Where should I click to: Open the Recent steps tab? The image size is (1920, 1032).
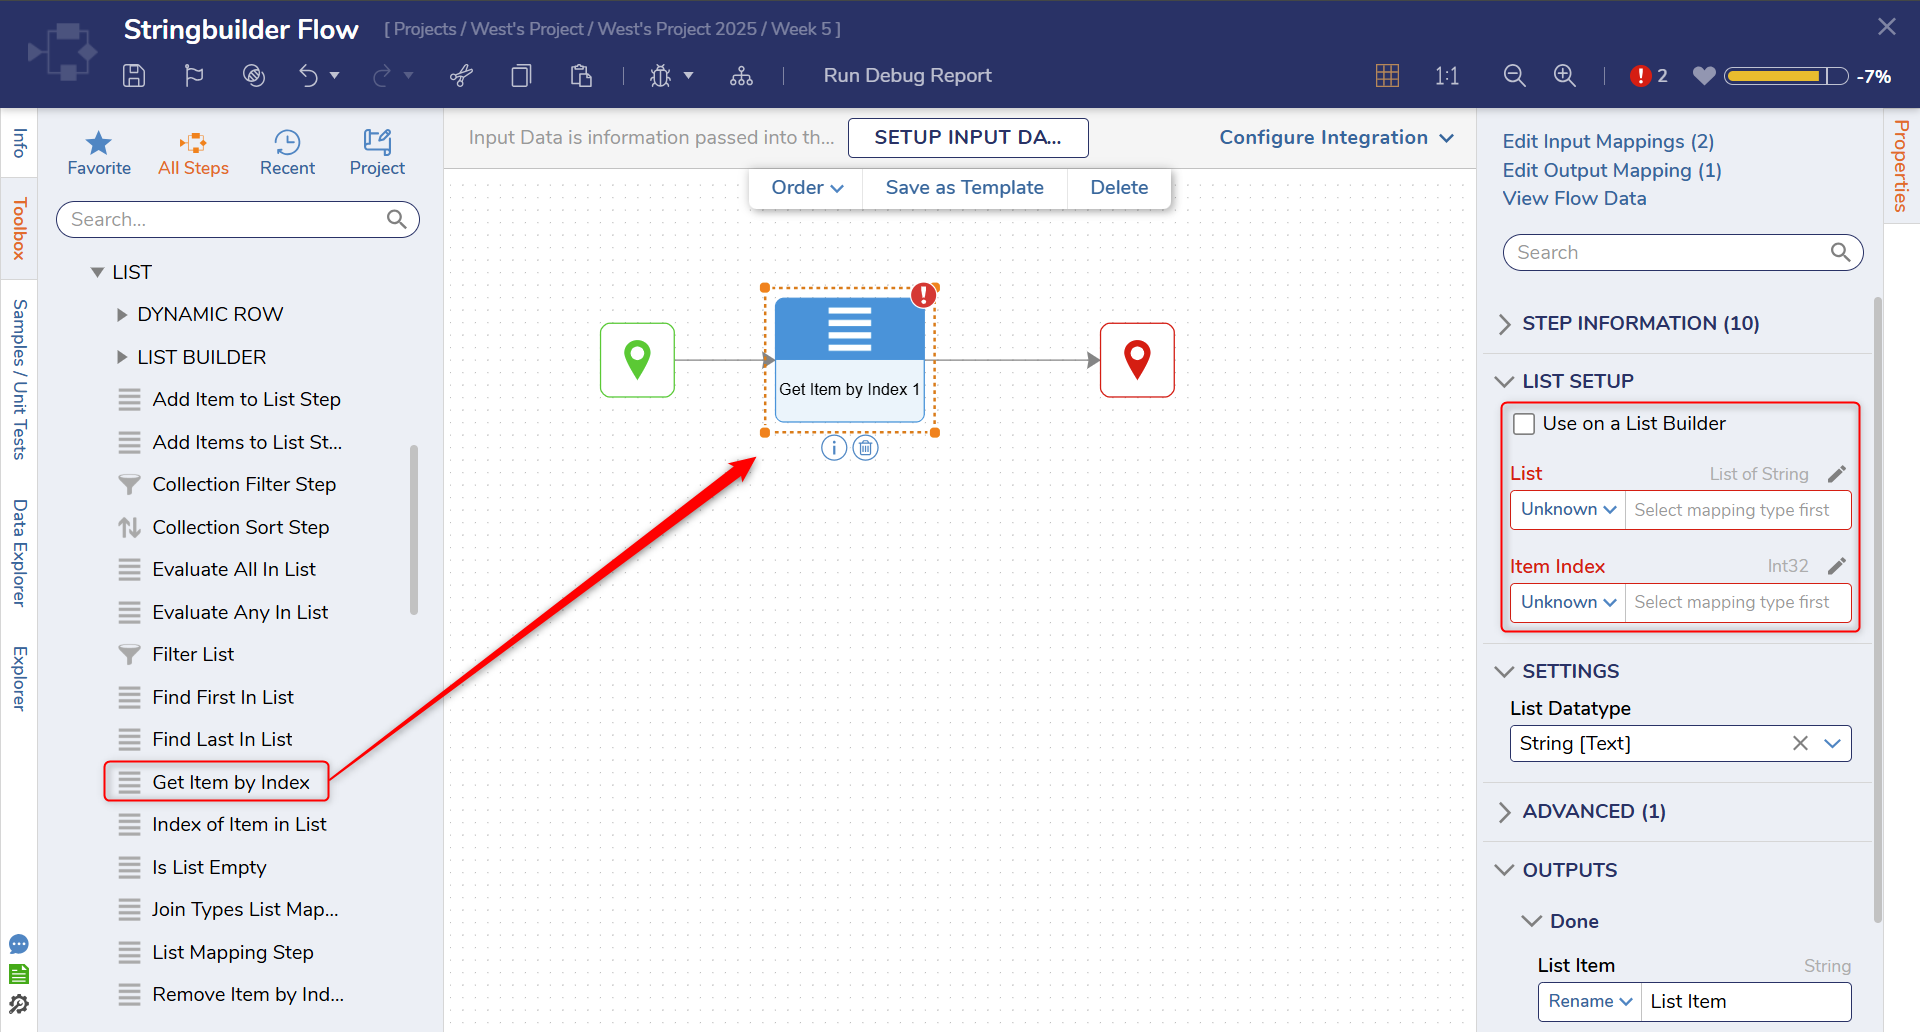[287, 153]
